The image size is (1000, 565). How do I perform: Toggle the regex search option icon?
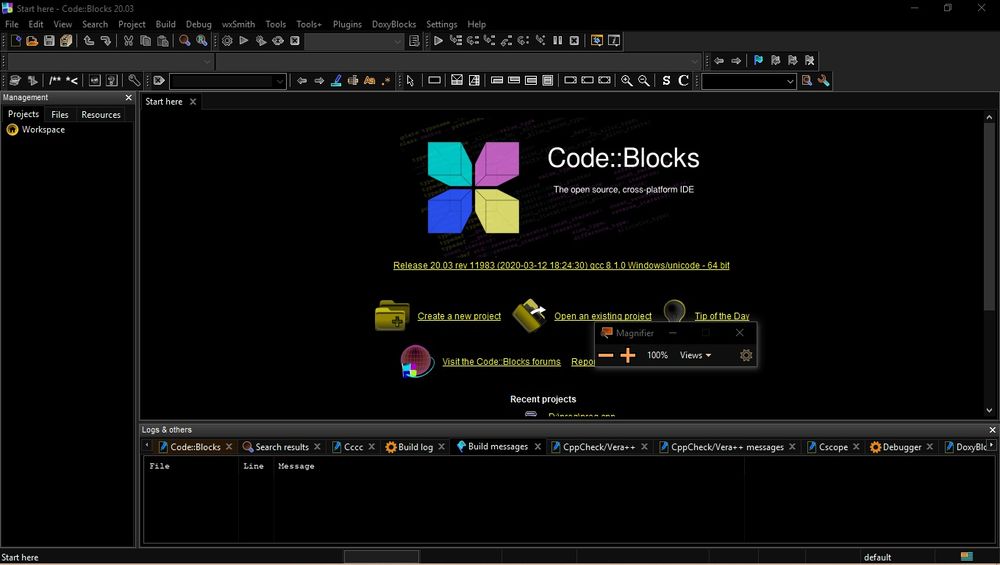385,81
